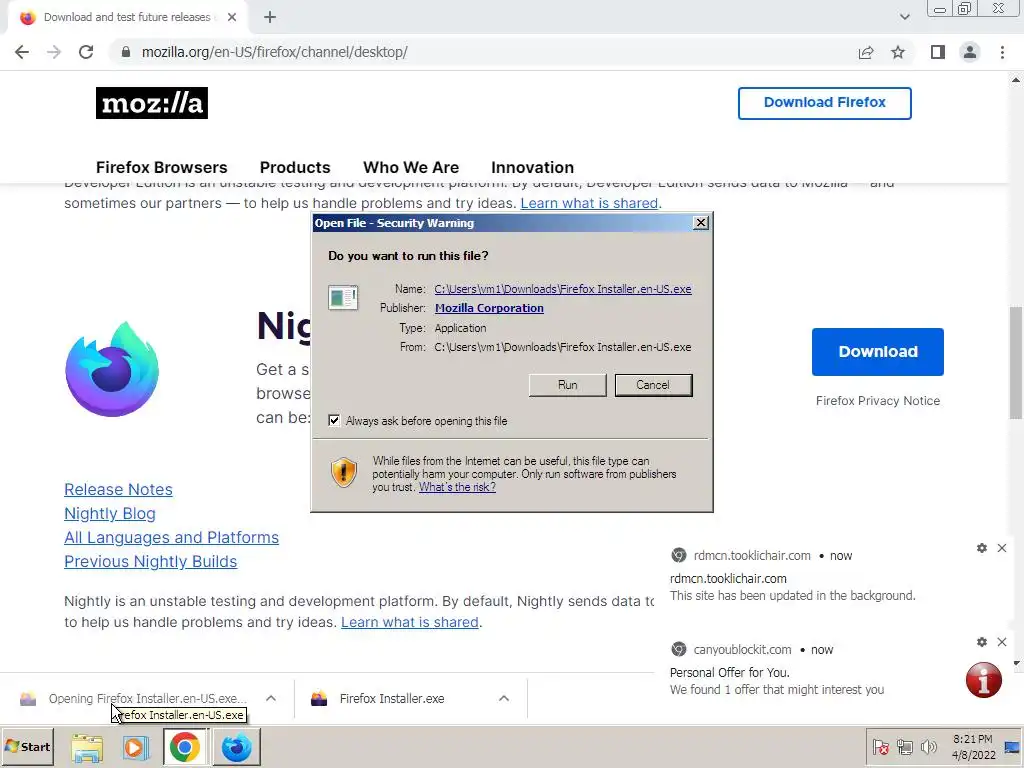Cancel the security warning dialog
1024x768 pixels.
click(x=653, y=385)
